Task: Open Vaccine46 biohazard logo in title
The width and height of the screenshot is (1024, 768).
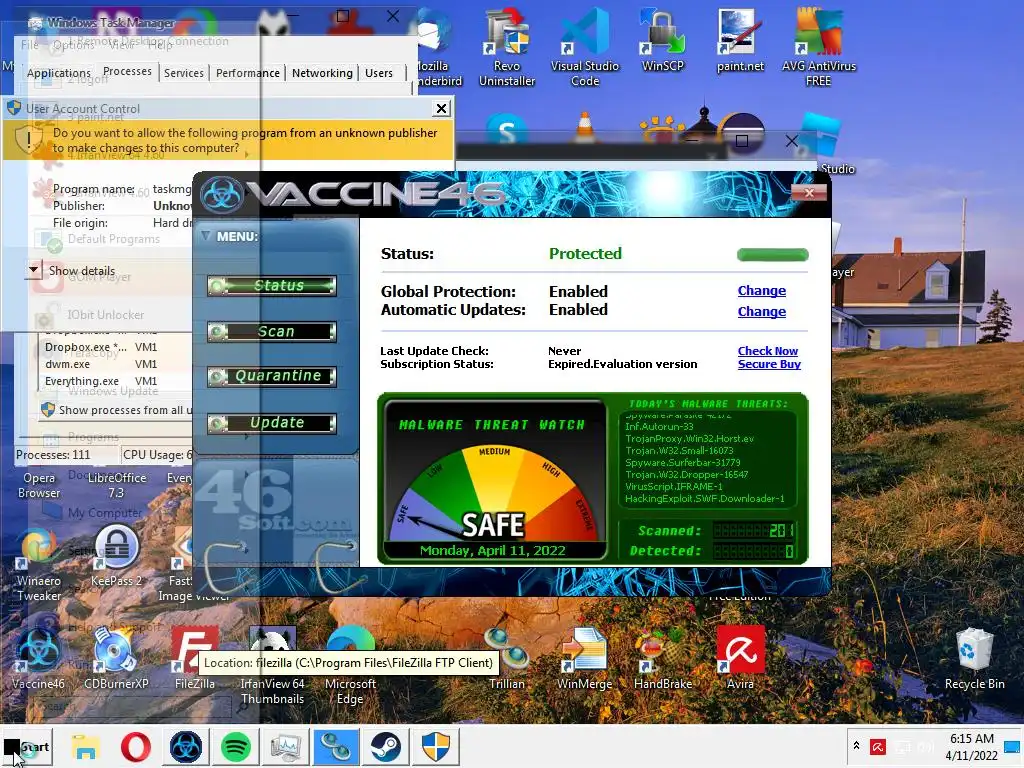Action: (x=221, y=195)
